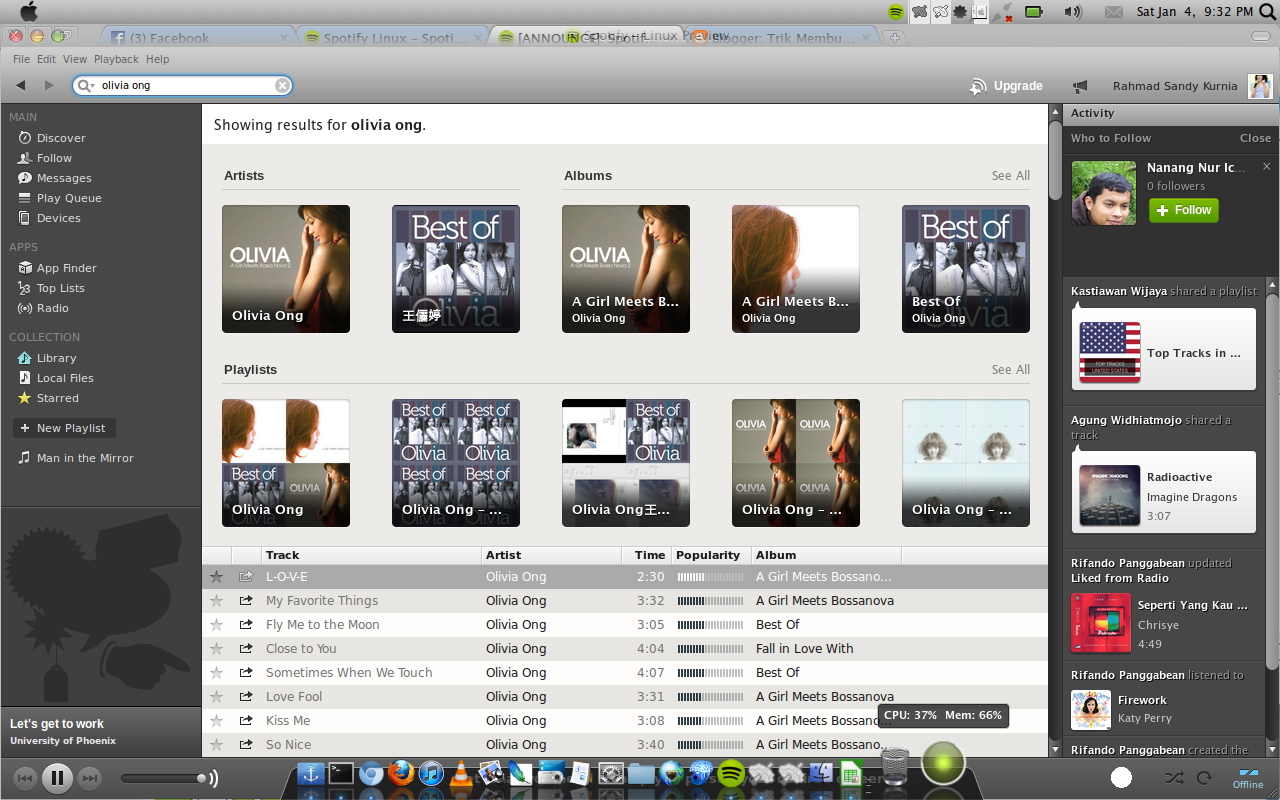The height and width of the screenshot is (800, 1280).
Task: Sort tracks by the Artist column
Action: [551, 555]
